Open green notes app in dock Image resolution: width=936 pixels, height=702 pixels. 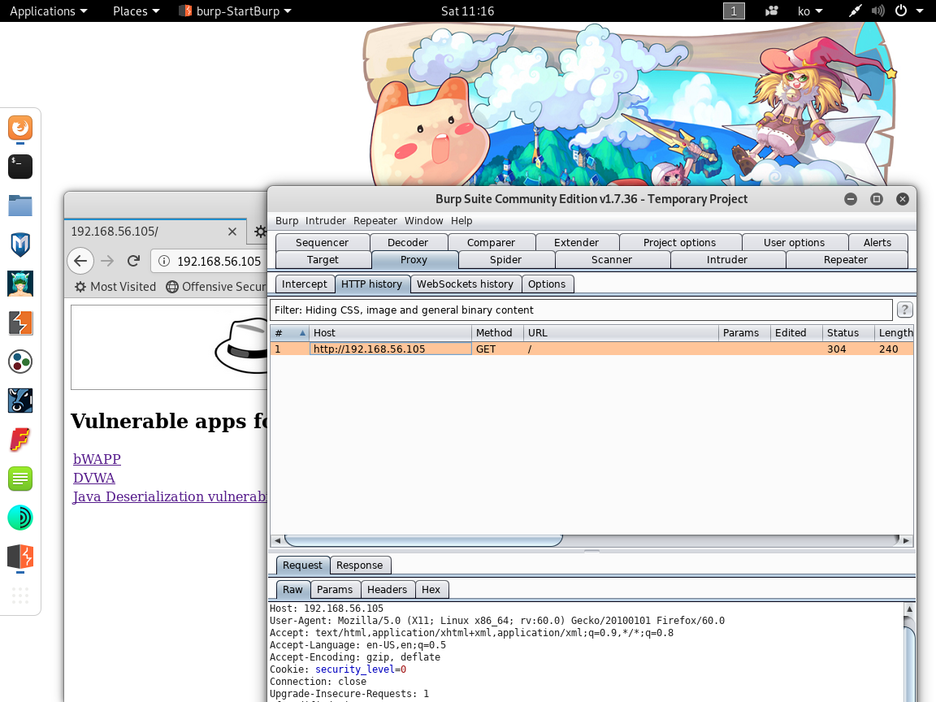point(20,479)
